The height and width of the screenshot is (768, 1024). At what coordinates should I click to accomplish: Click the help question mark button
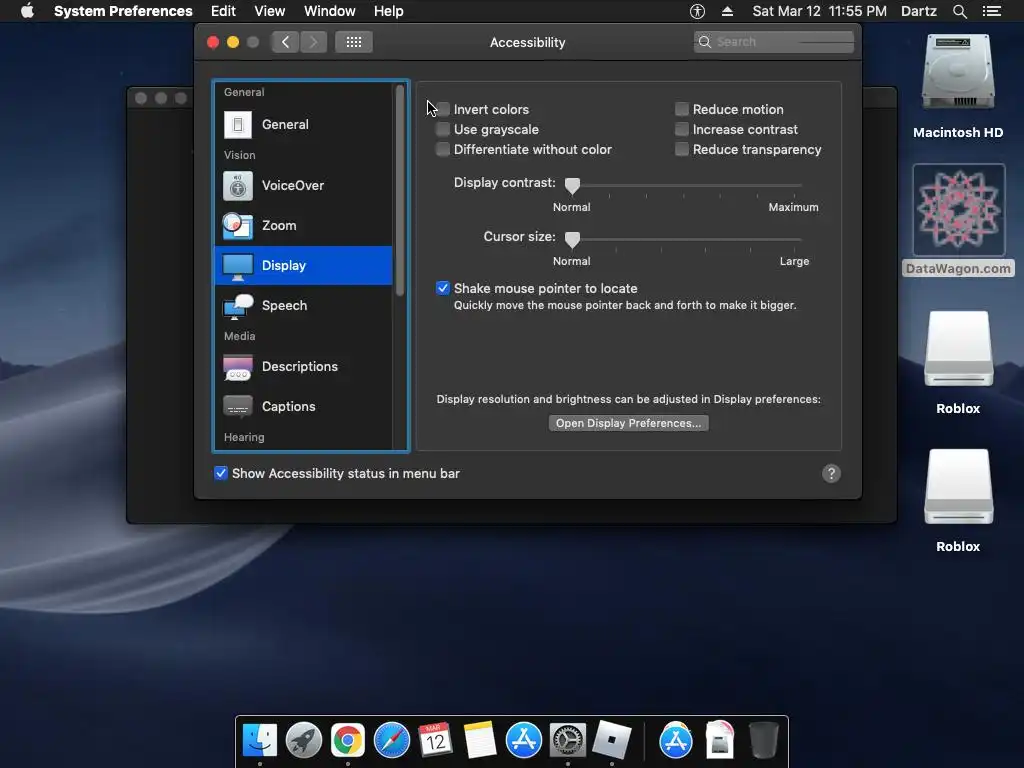click(x=831, y=473)
